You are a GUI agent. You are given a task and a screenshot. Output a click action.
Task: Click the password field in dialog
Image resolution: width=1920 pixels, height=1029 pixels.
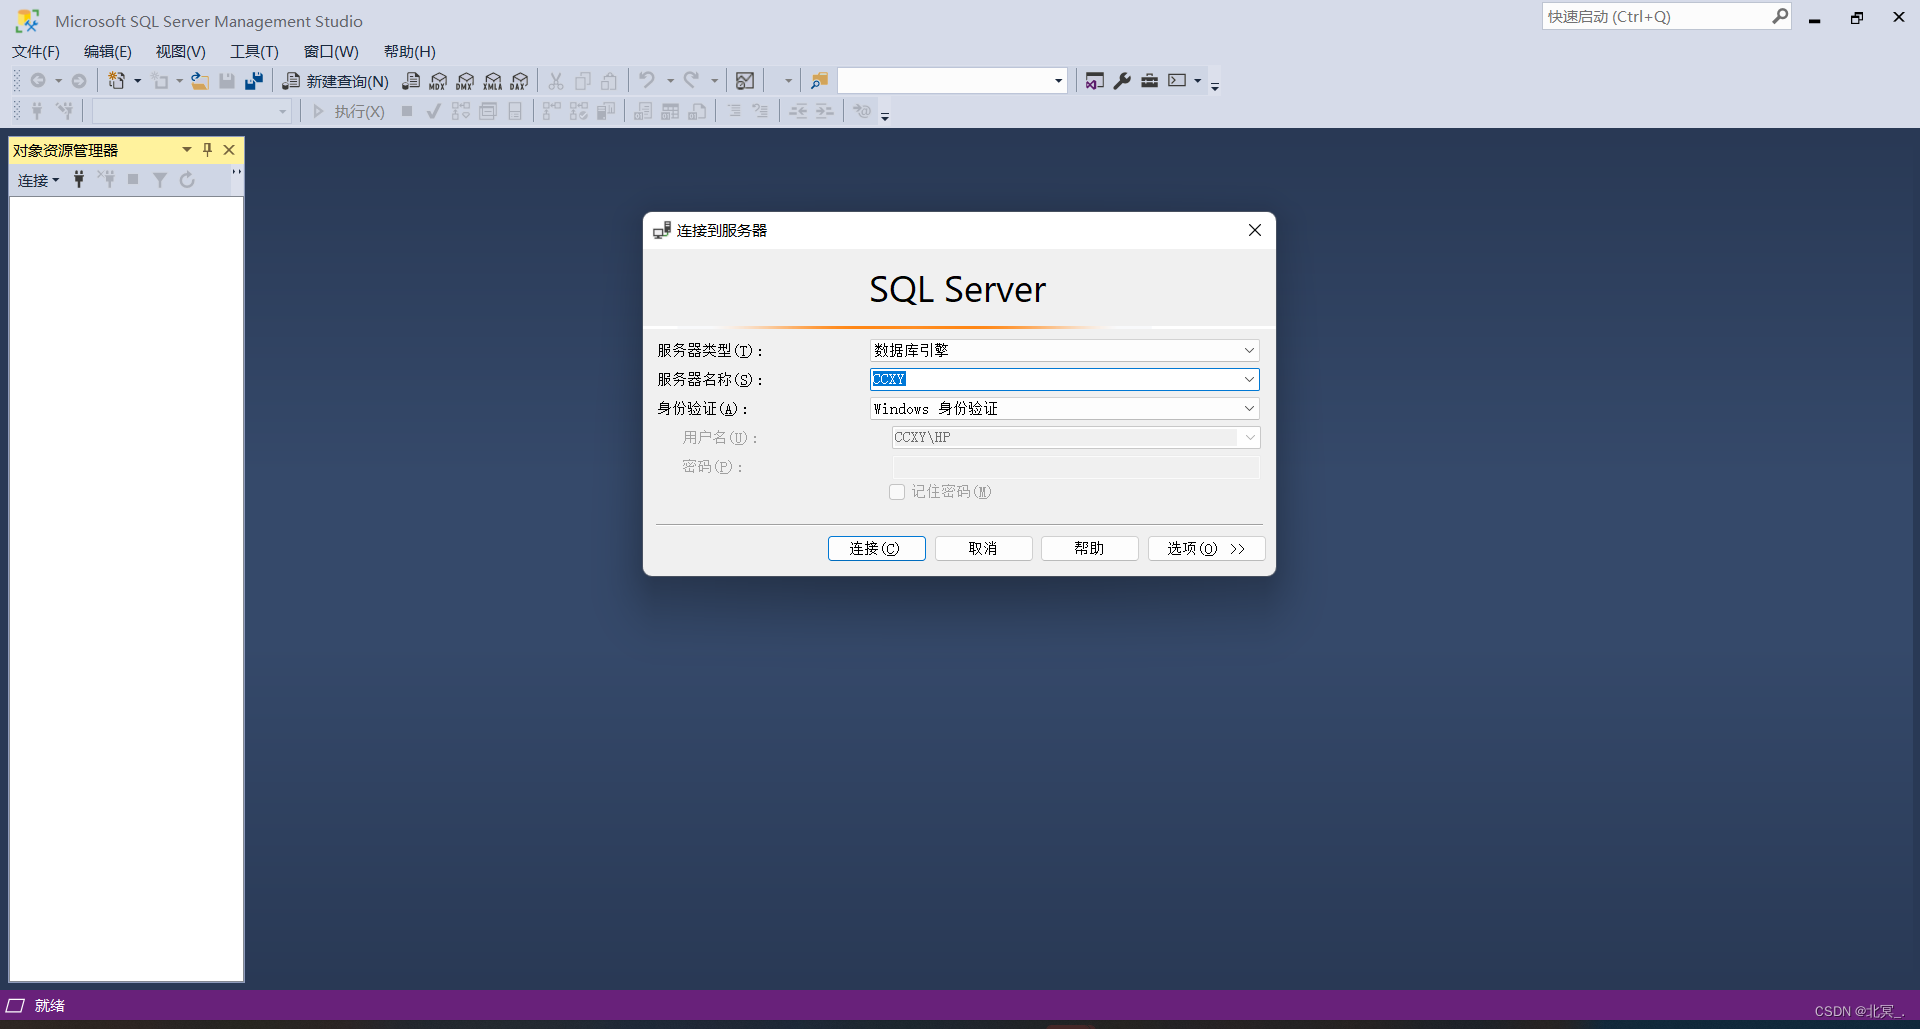(1076, 467)
